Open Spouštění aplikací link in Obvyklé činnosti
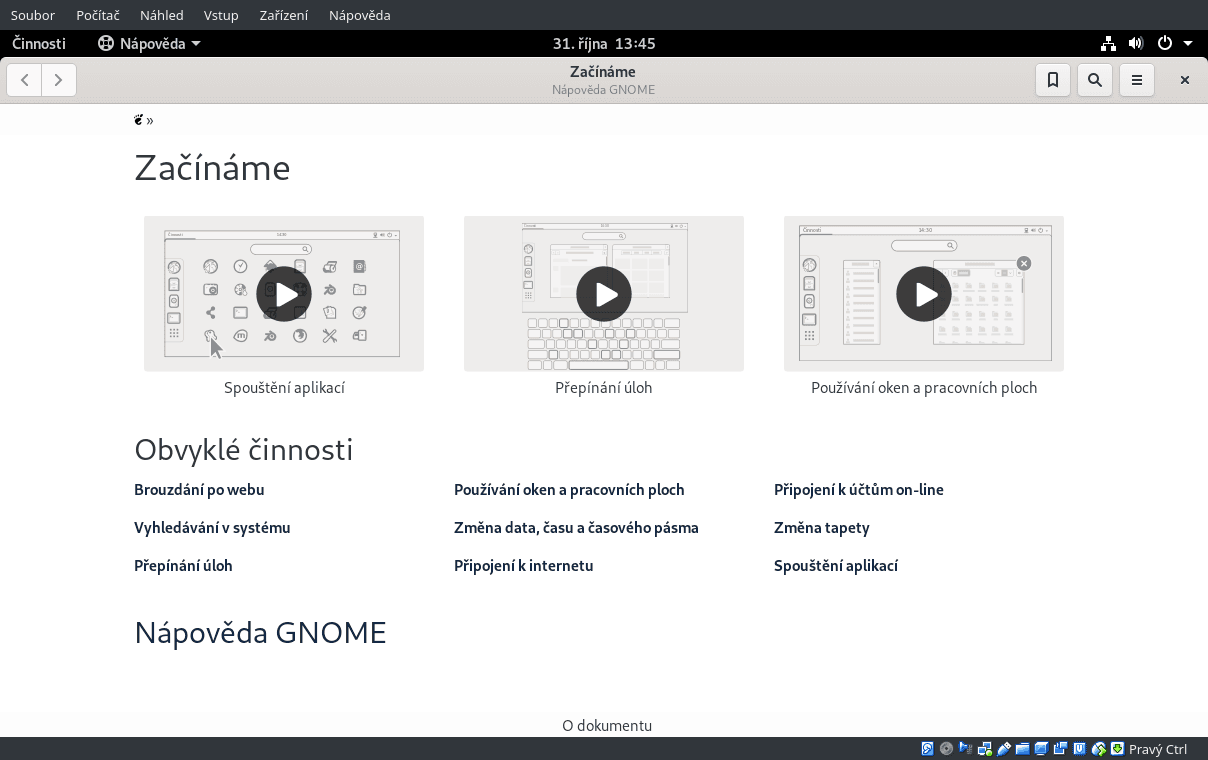This screenshot has width=1208, height=760. (x=836, y=566)
